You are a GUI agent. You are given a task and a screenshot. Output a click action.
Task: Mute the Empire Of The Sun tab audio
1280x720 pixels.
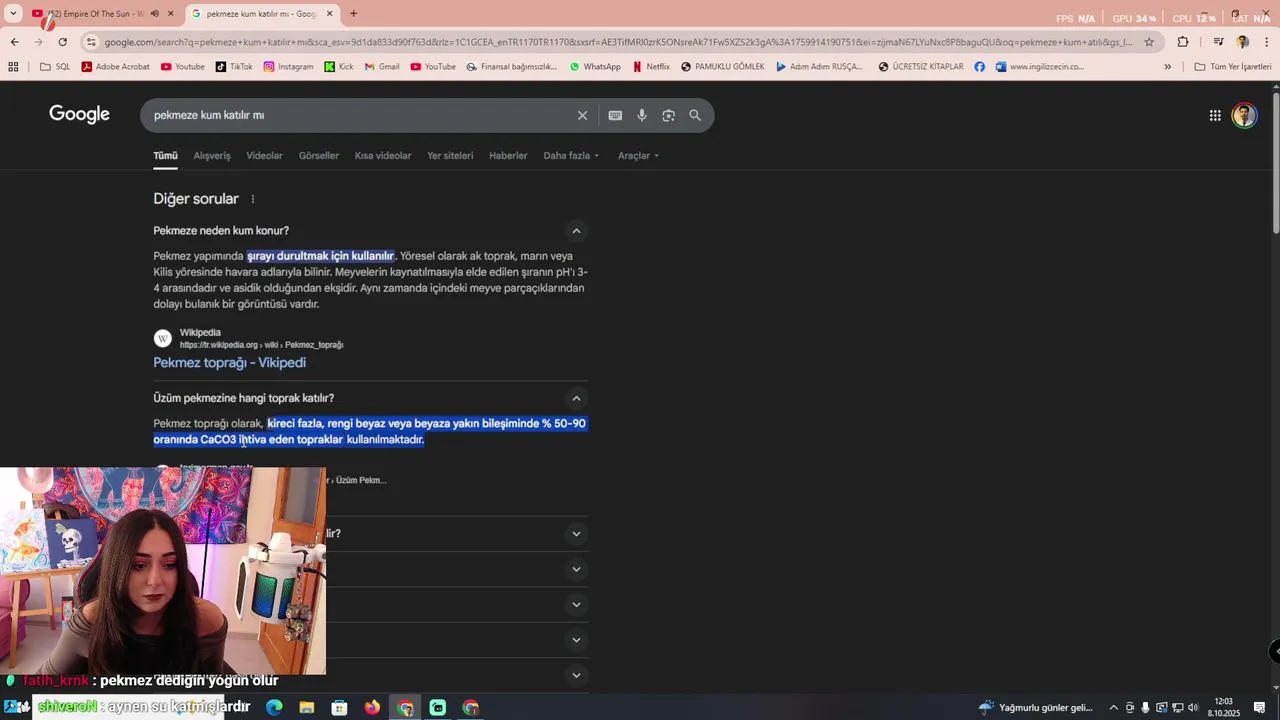[154, 14]
